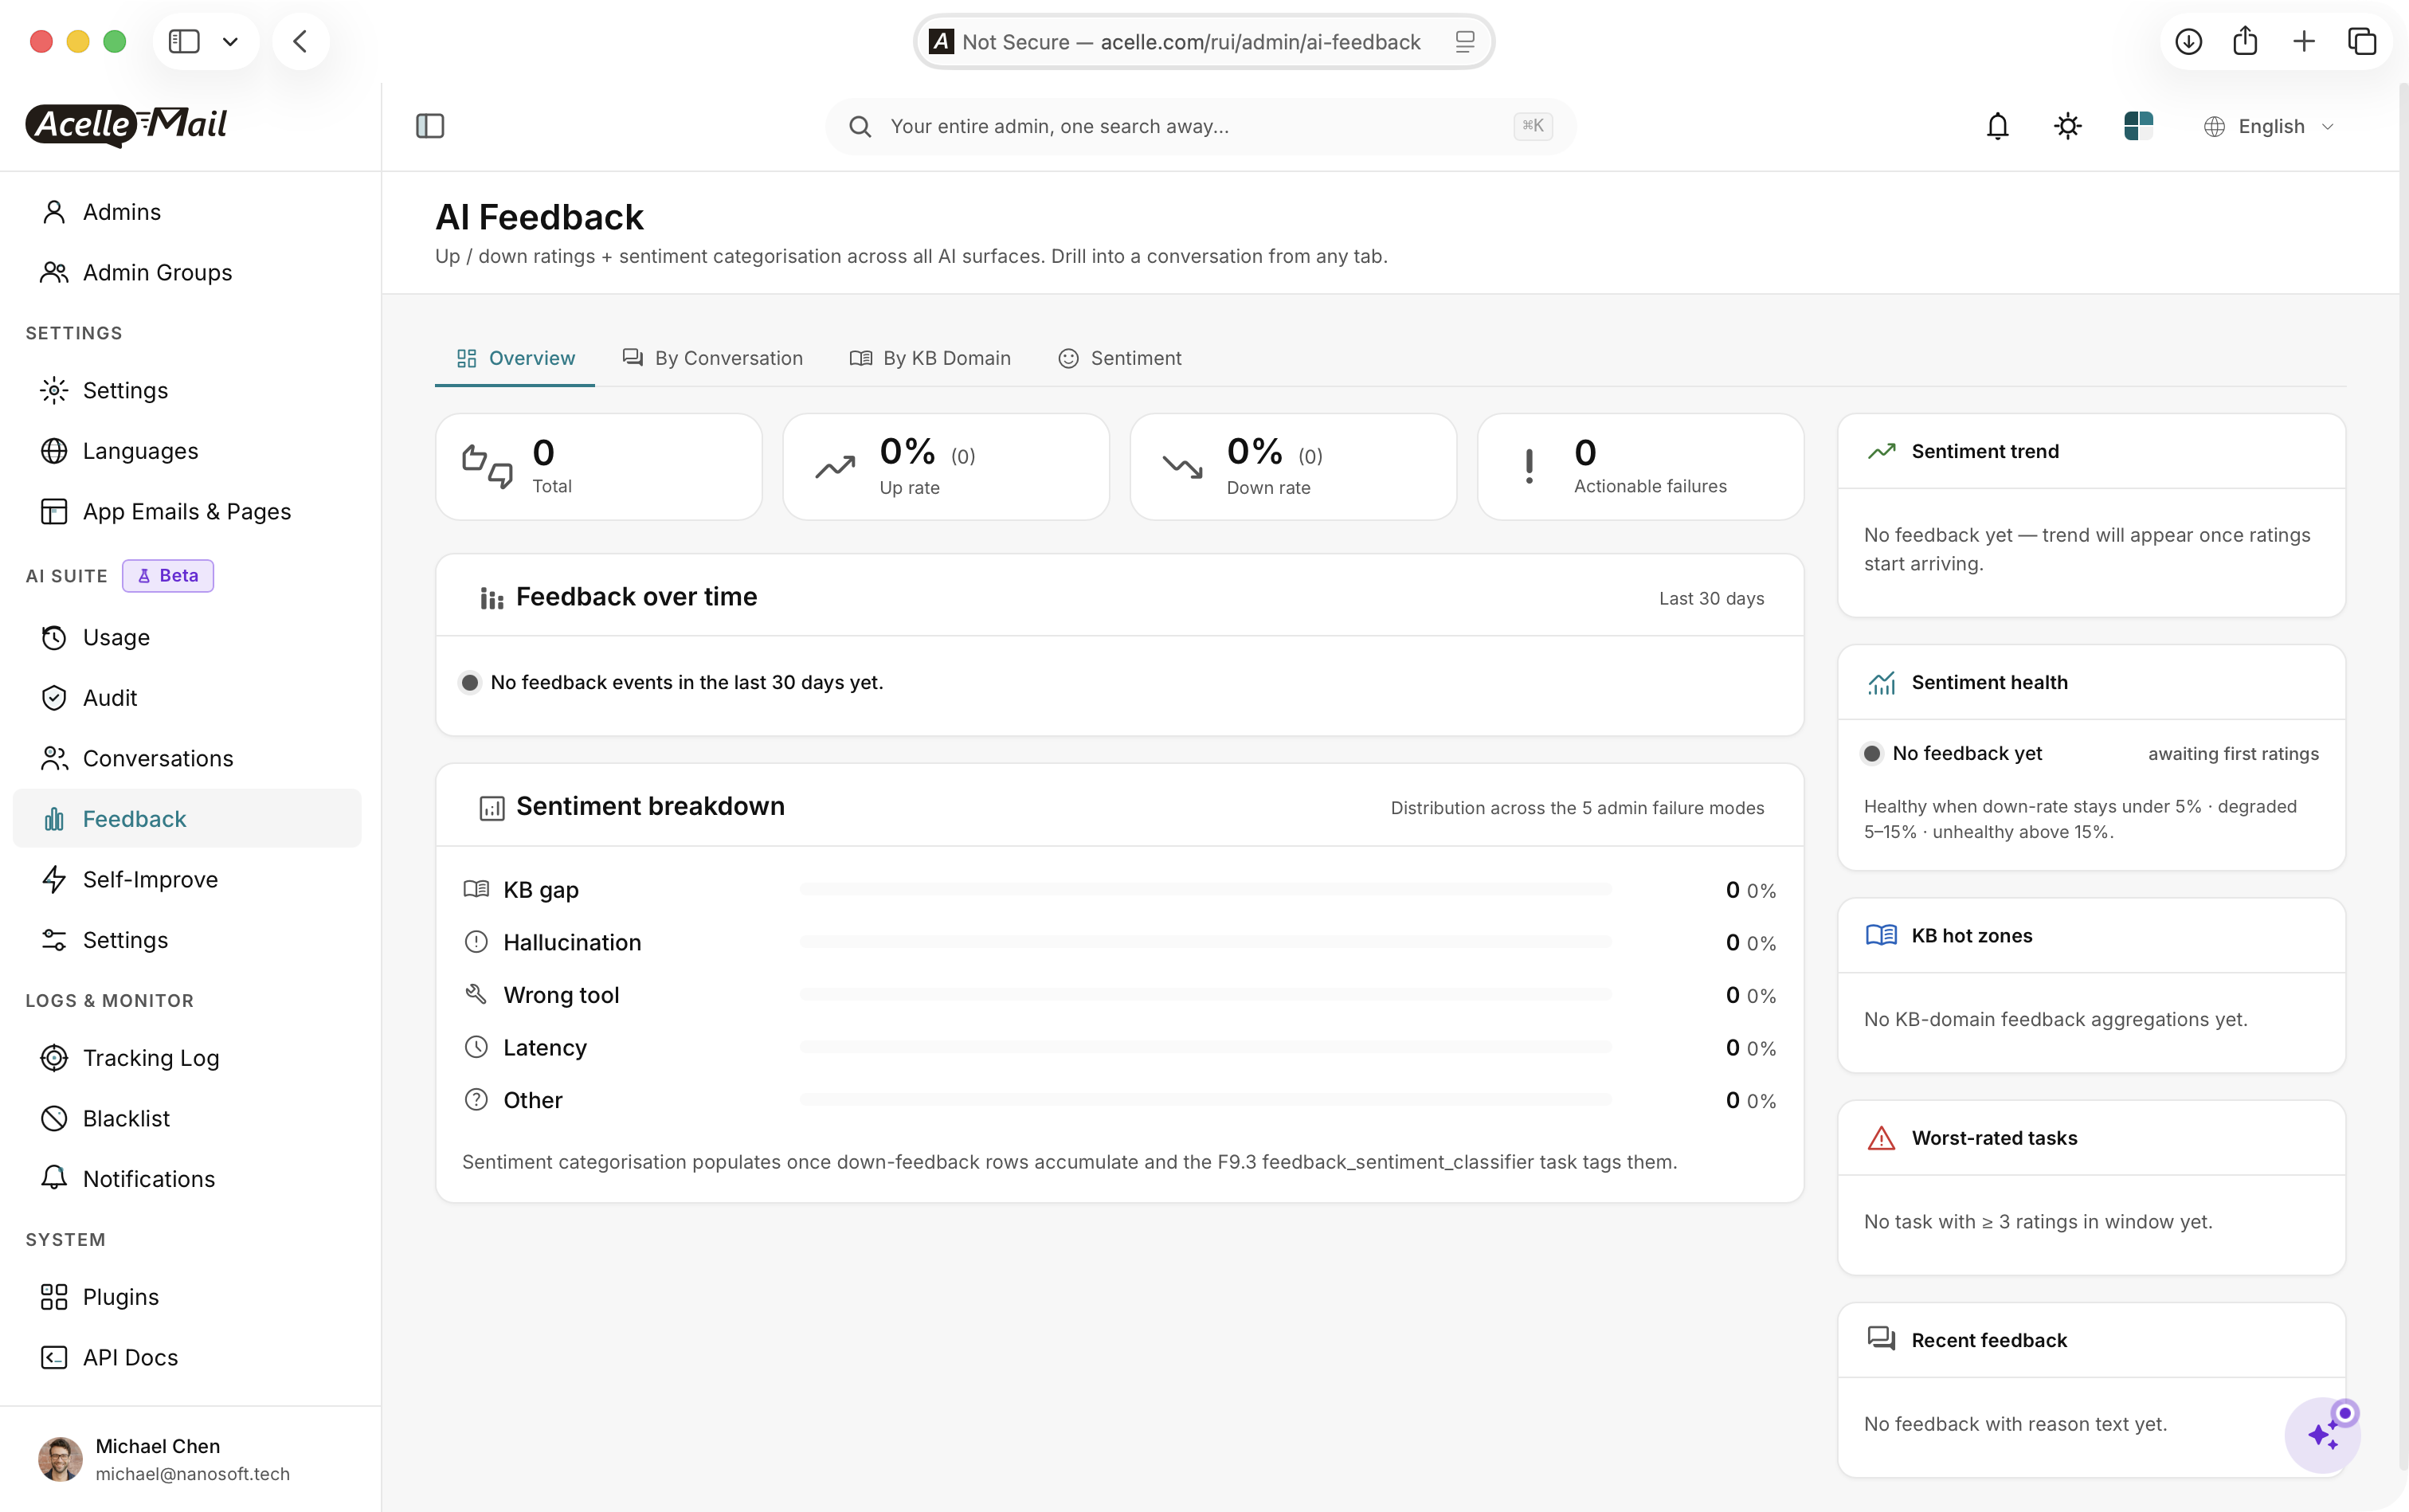Open Settings under the SETTINGS section
Viewport: 2409px width, 1512px height.
coord(187,390)
